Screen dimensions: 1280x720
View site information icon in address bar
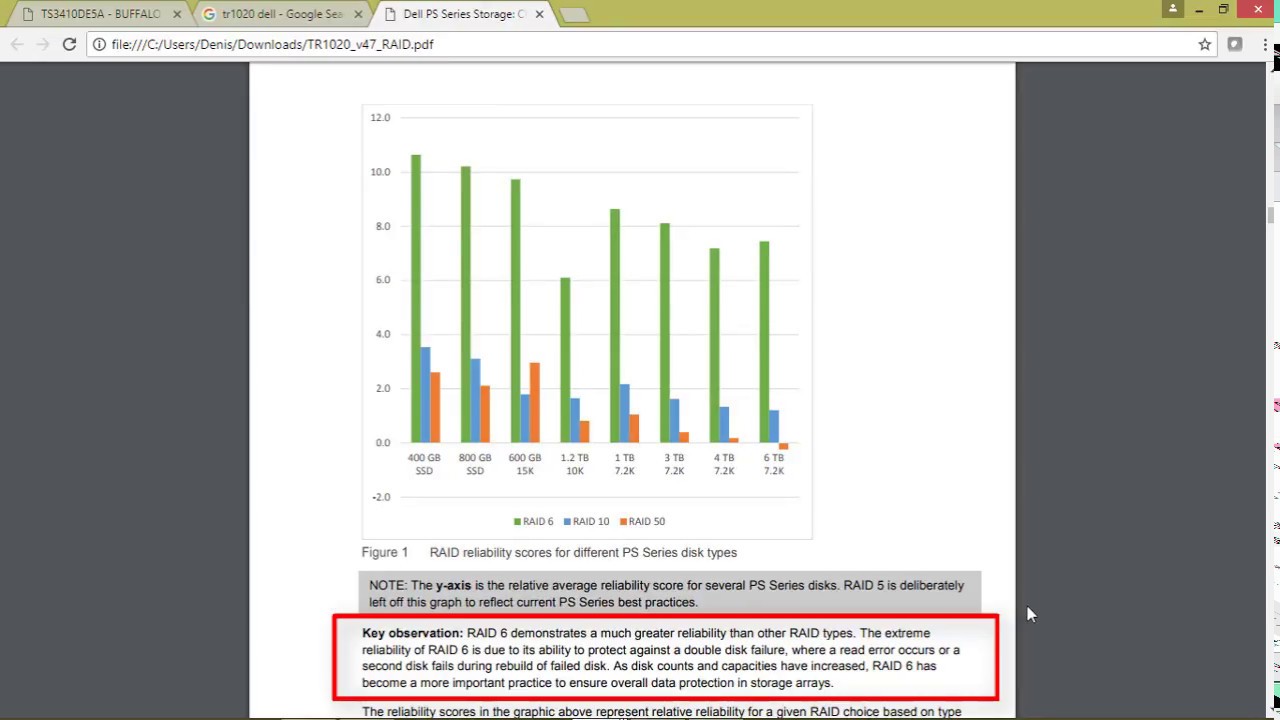99,44
